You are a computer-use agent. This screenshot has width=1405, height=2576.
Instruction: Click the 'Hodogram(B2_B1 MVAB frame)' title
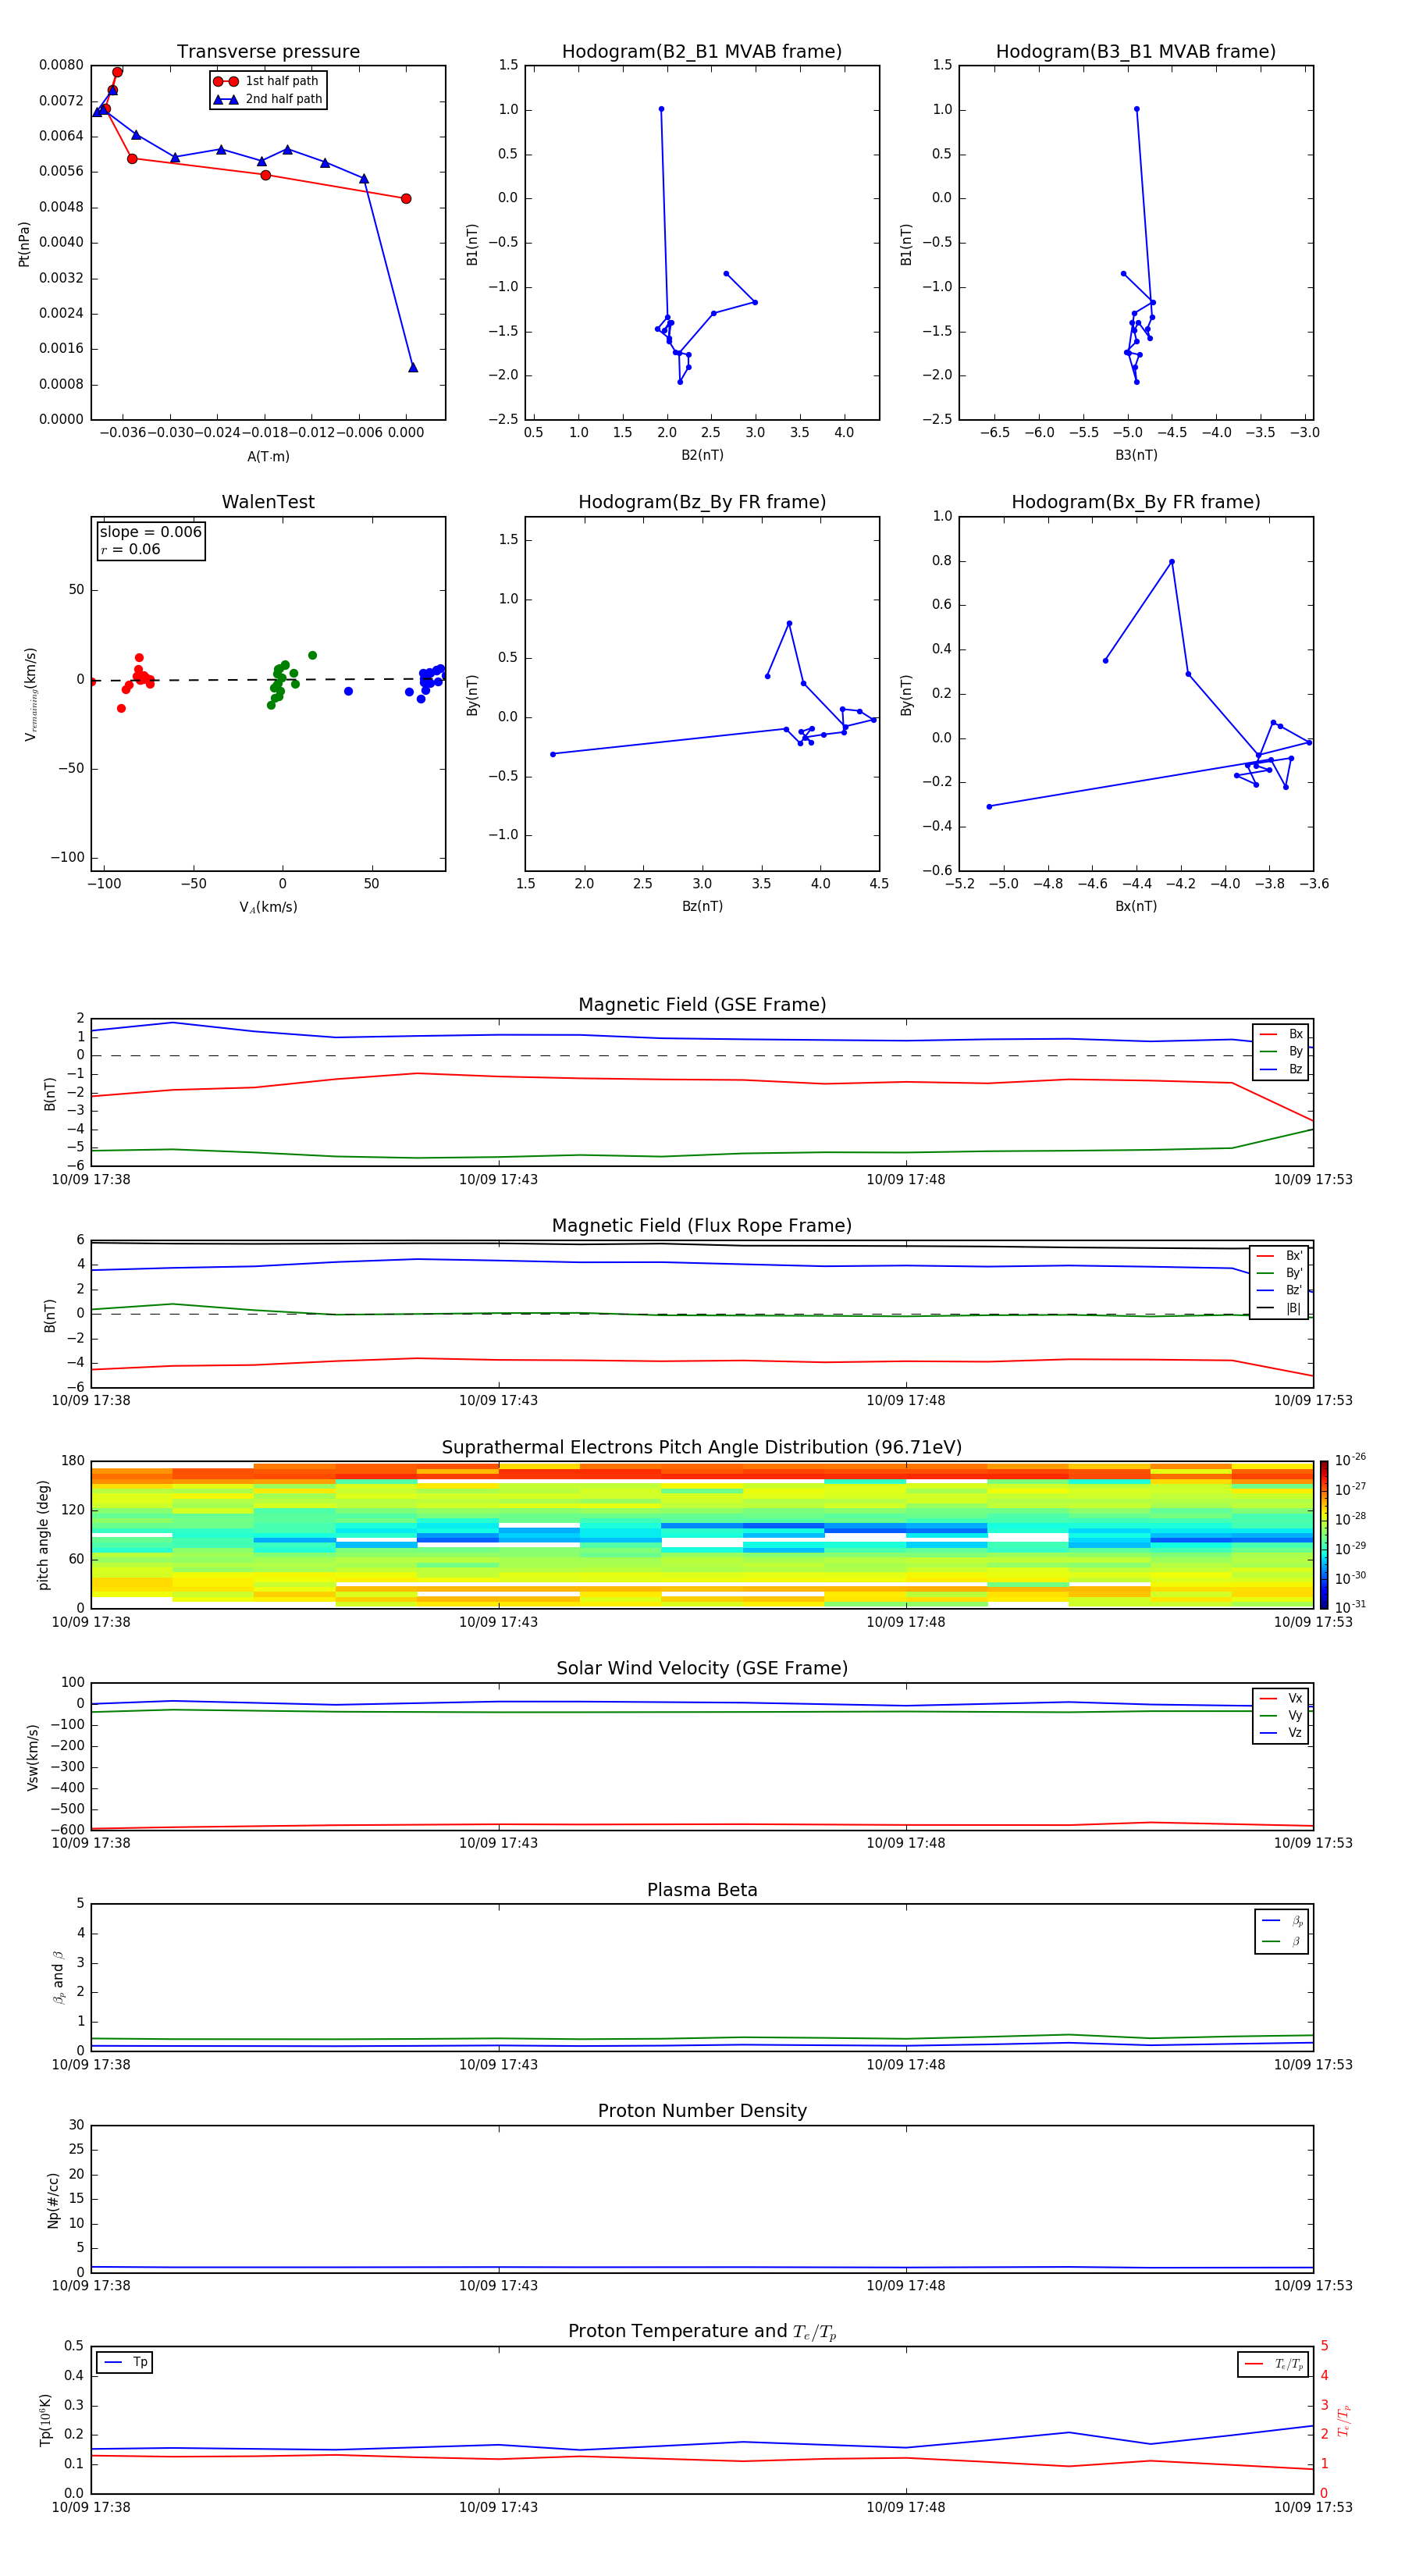(x=702, y=52)
